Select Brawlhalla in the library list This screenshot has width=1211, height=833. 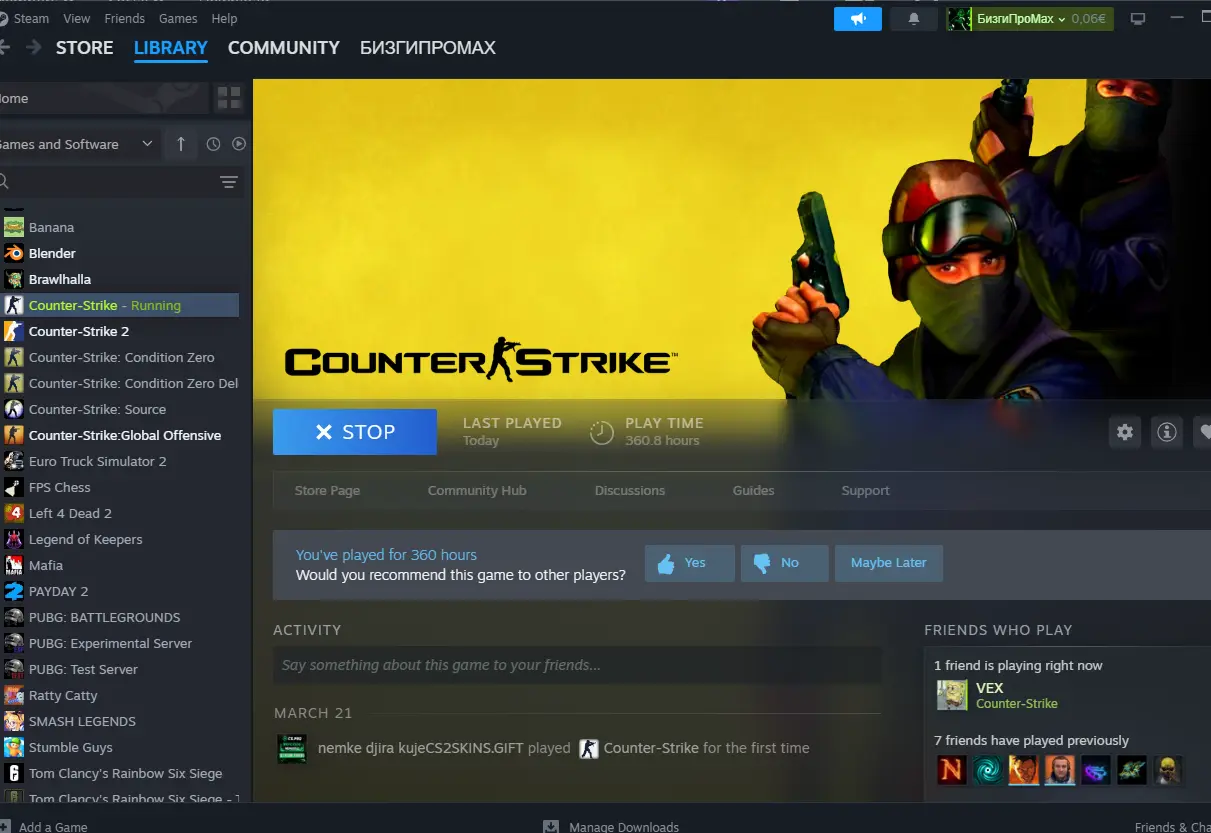click(120, 279)
